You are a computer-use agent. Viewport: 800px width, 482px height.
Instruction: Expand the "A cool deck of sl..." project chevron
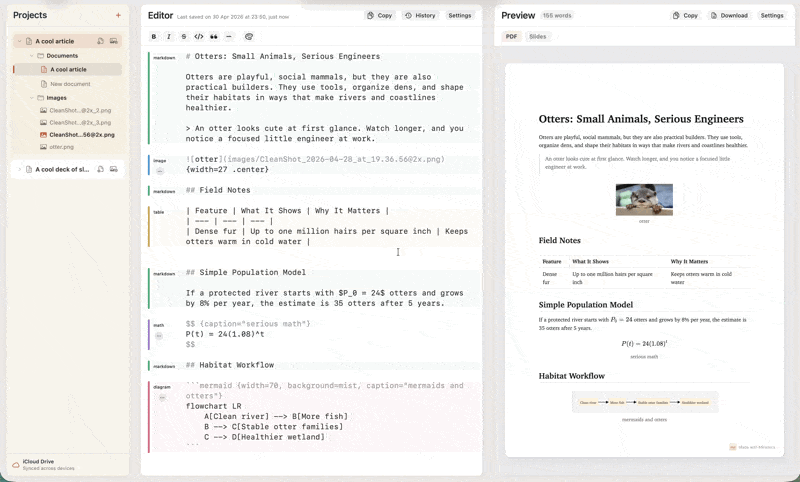pos(19,169)
